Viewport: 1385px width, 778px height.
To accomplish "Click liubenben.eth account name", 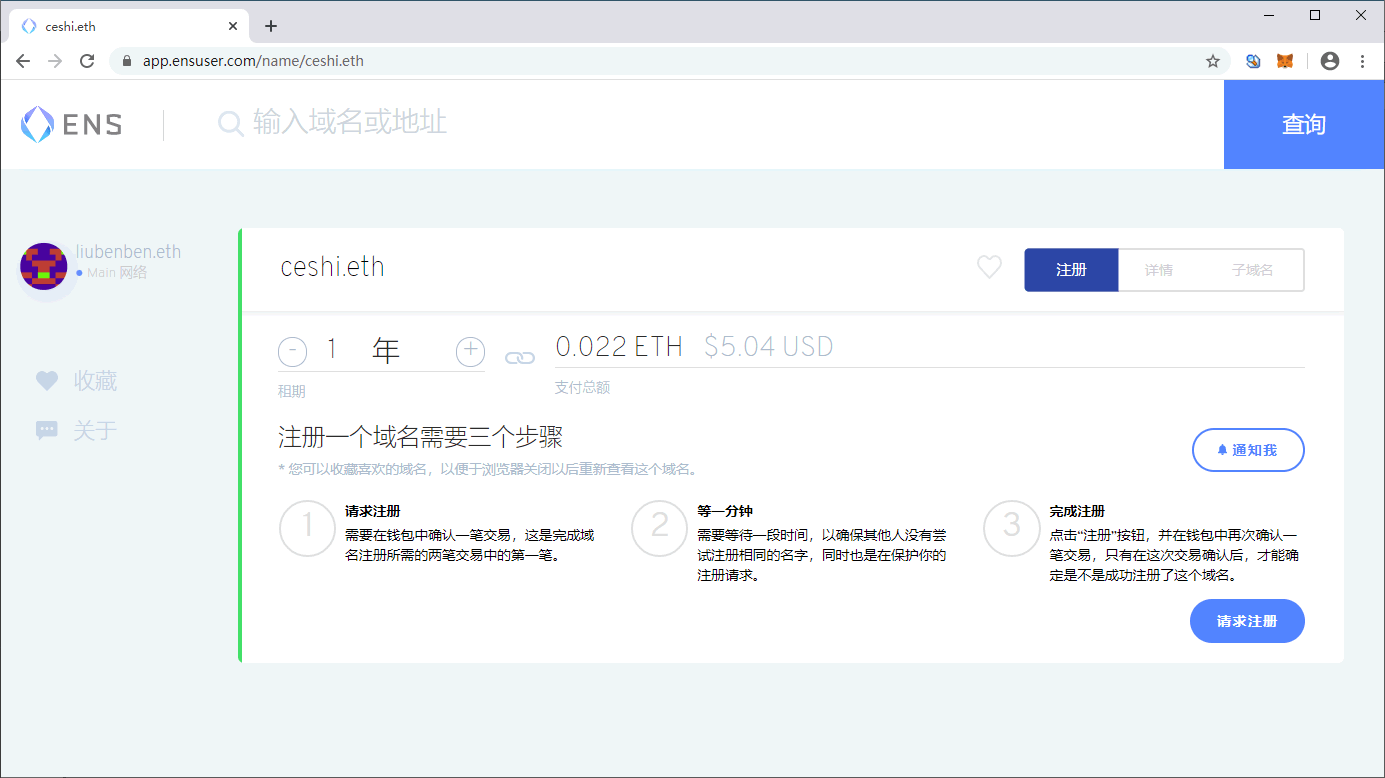I will click(128, 252).
